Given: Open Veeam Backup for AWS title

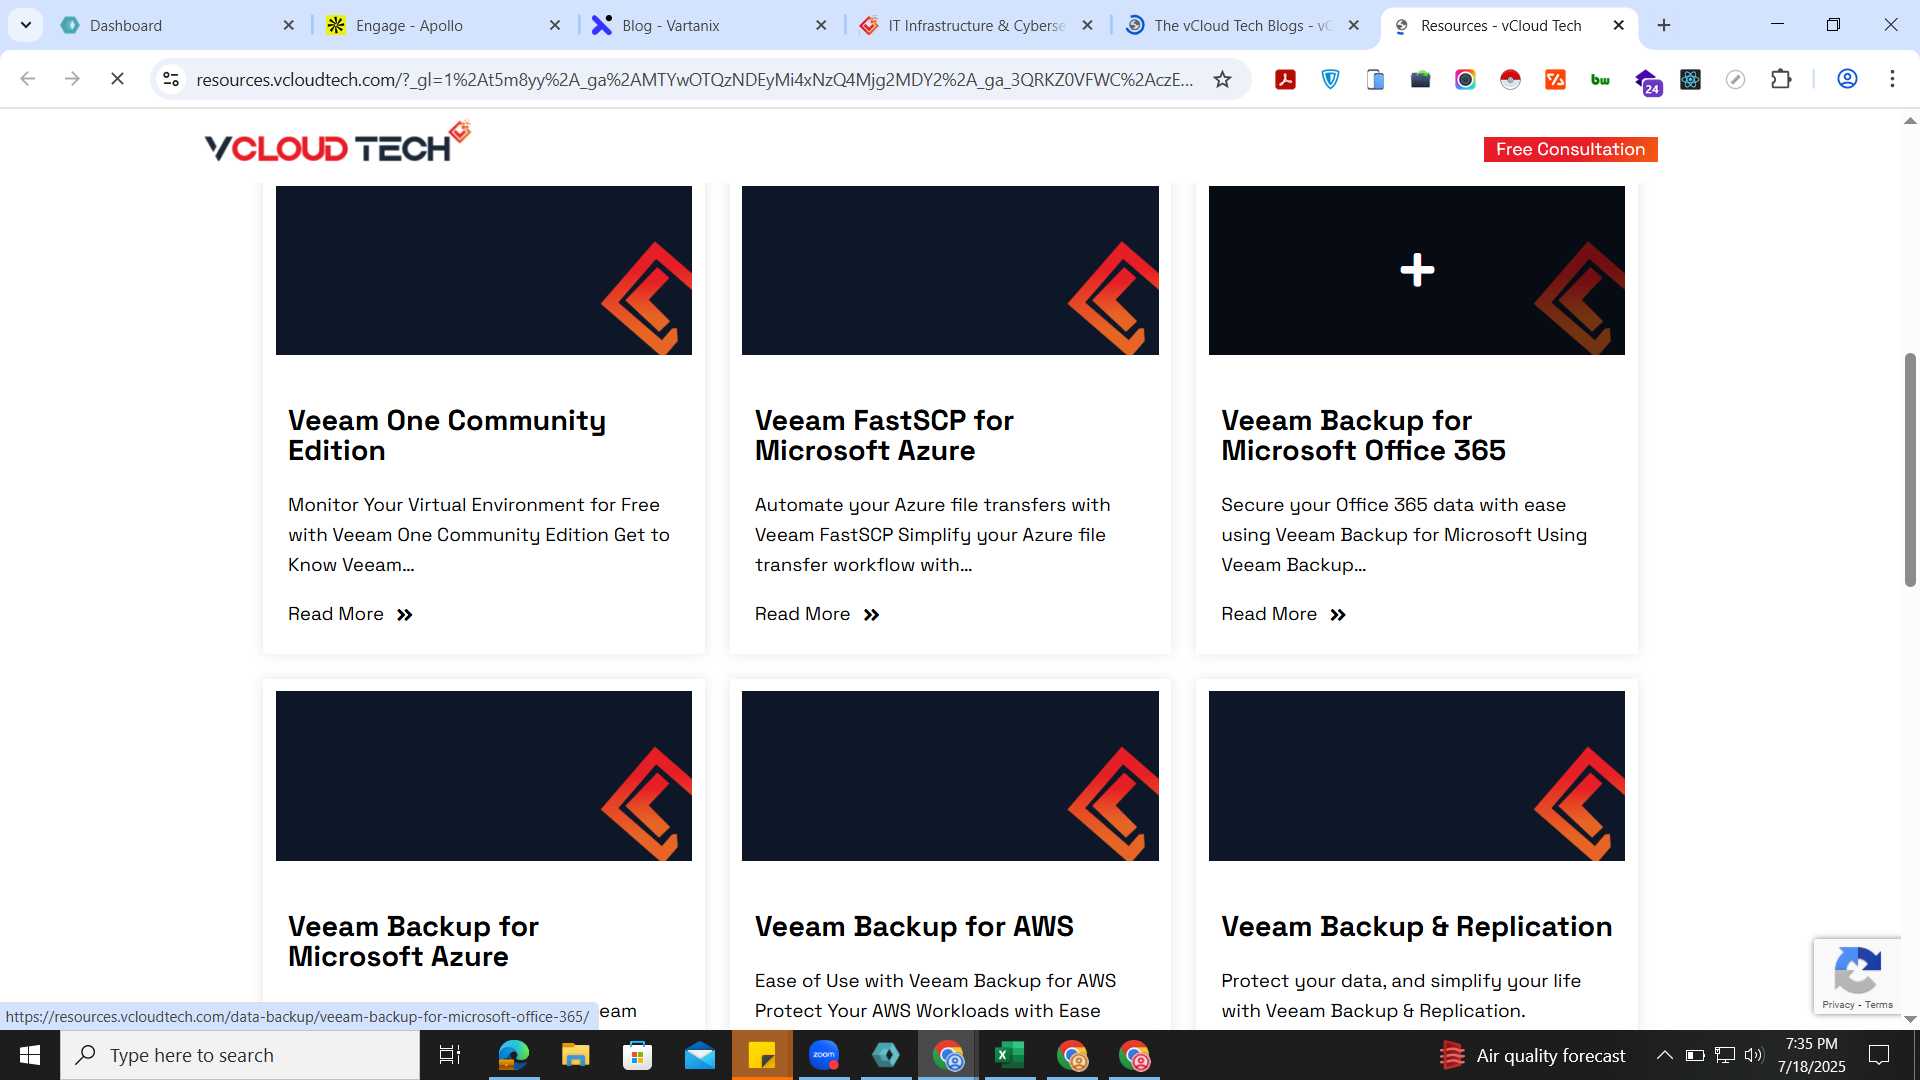Looking at the screenshot, I should tap(914, 926).
